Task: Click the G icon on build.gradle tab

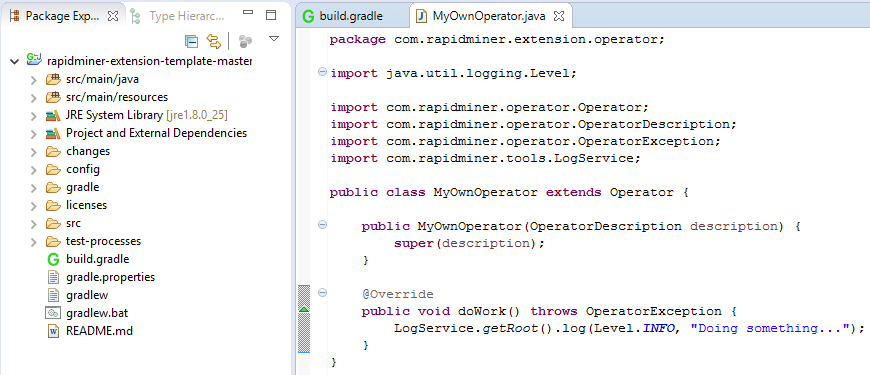Action: coord(308,16)
